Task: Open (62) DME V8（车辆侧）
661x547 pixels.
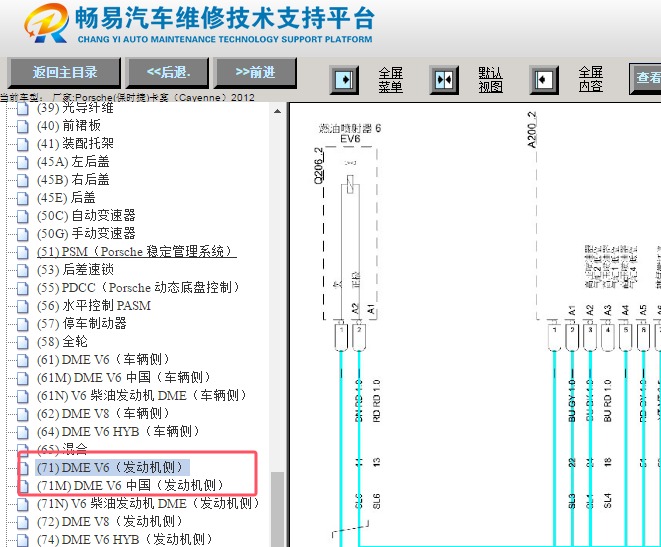Action: tap(104, 413)
